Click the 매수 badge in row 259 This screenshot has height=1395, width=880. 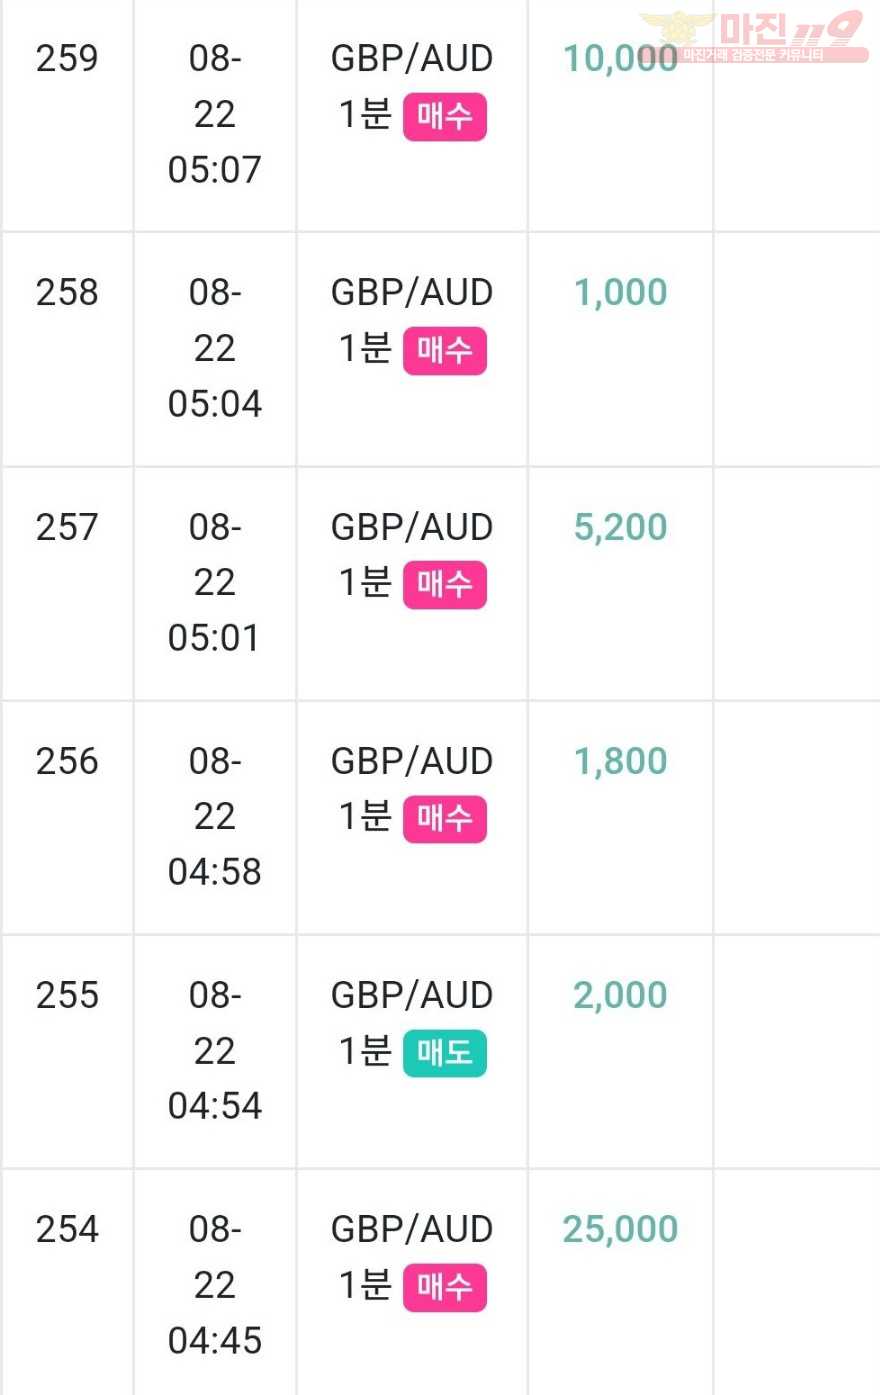445,116
